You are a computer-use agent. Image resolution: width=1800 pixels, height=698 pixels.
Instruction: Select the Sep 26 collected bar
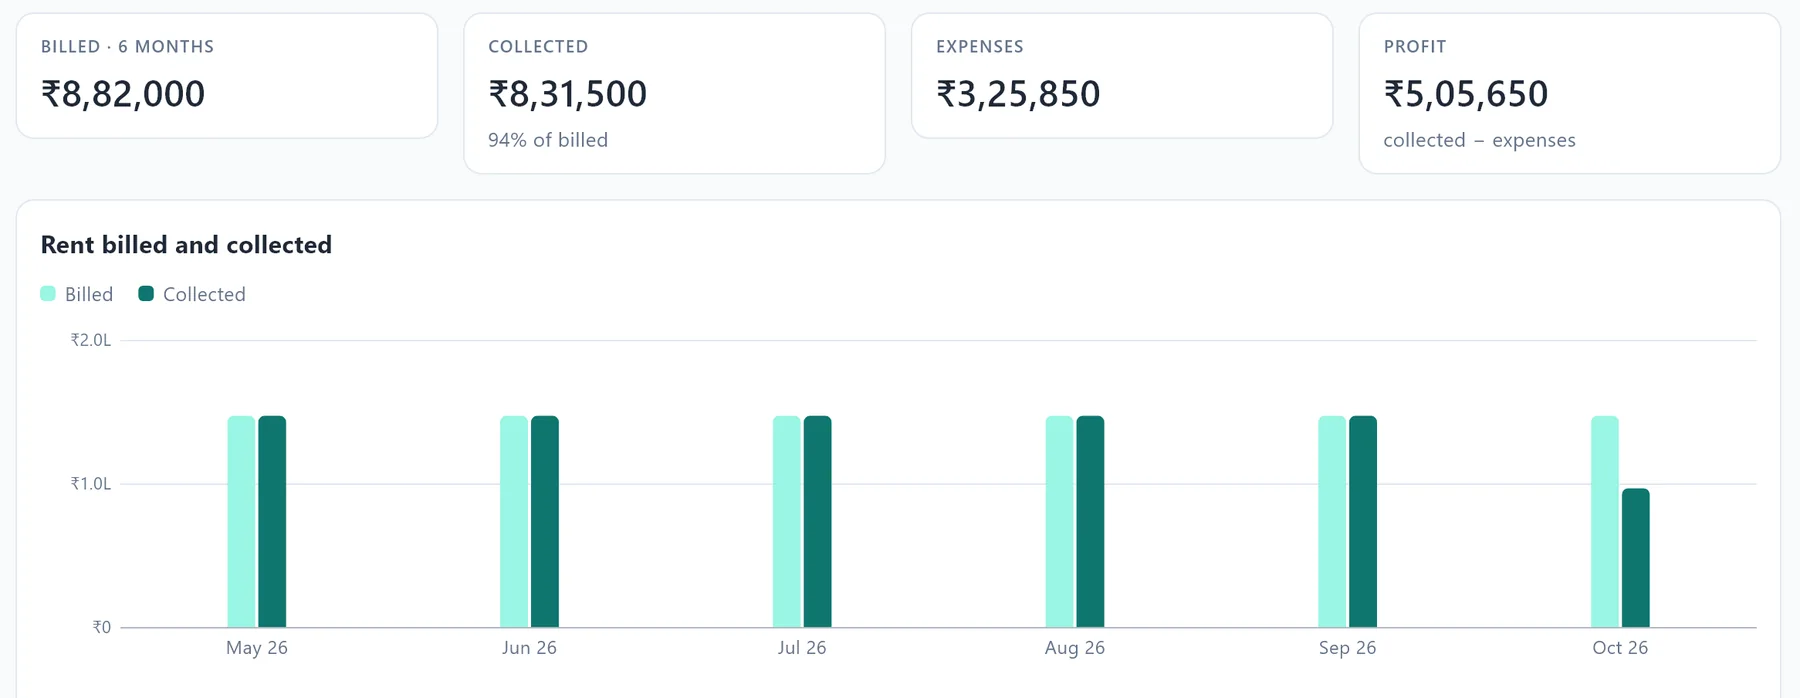pos(1363,522)
